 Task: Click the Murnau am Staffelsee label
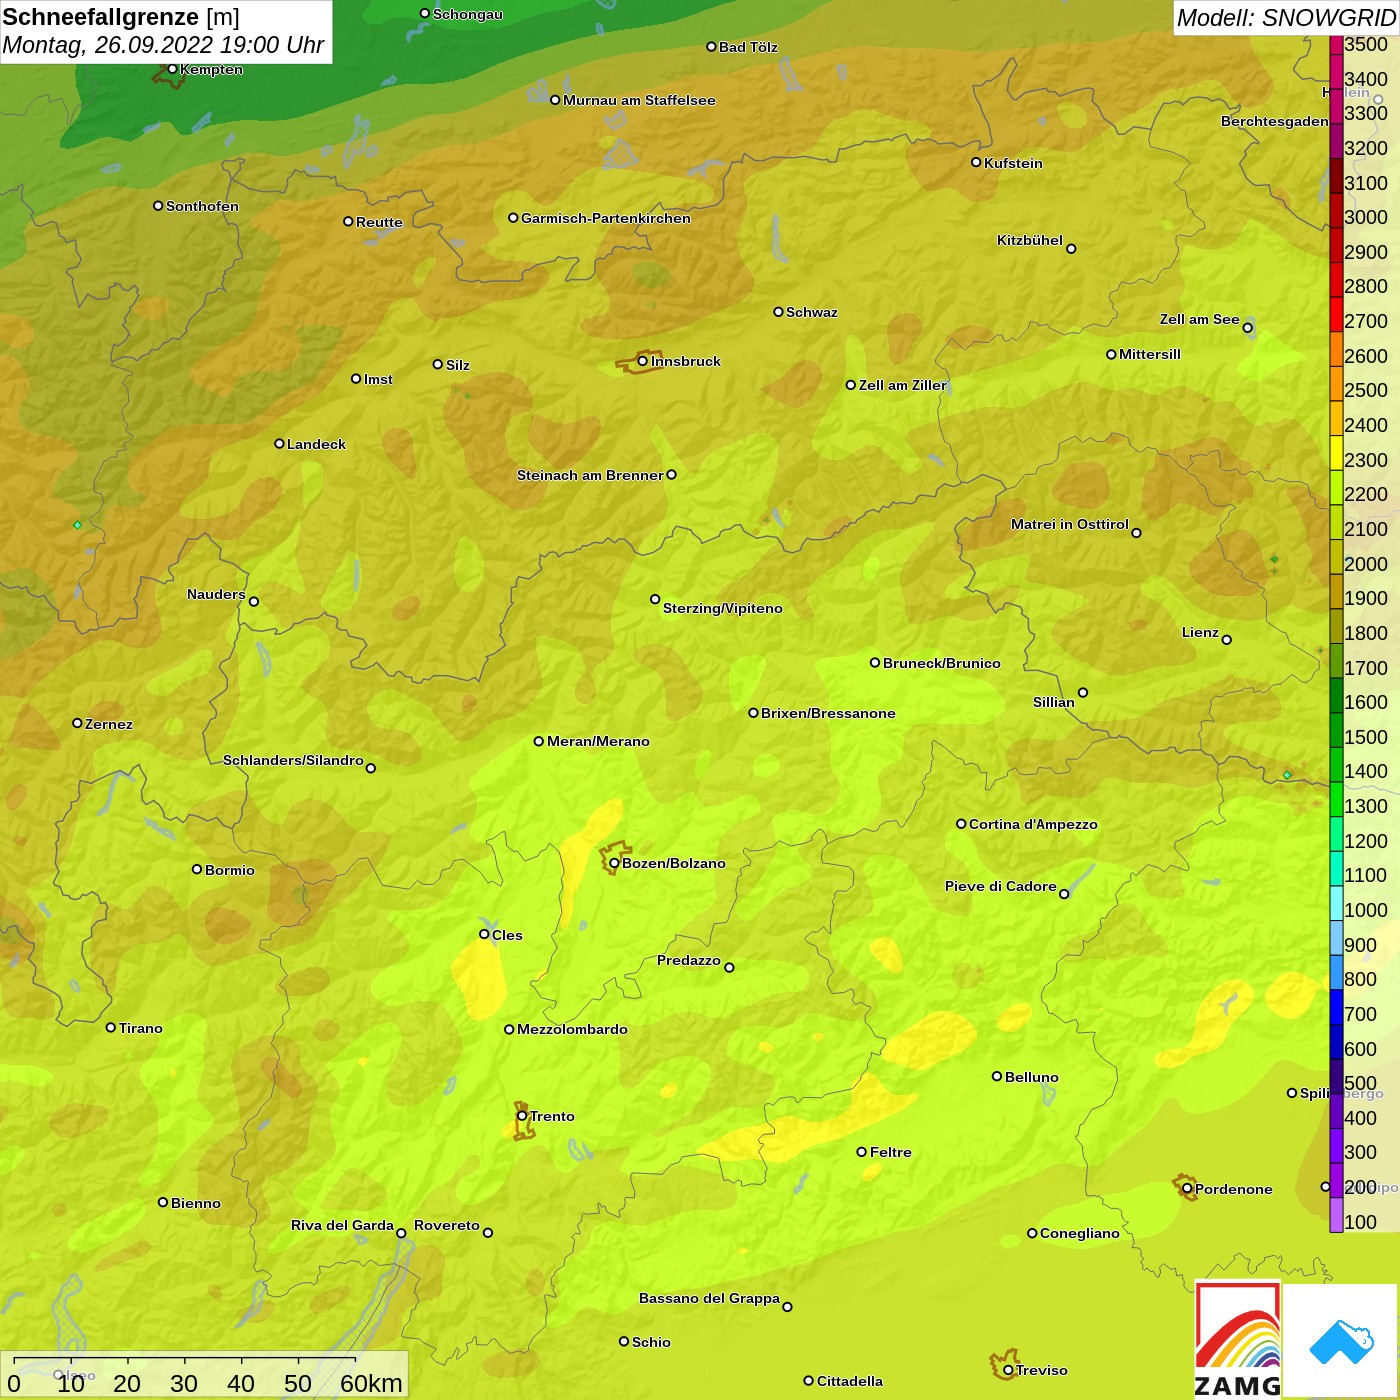639,100
